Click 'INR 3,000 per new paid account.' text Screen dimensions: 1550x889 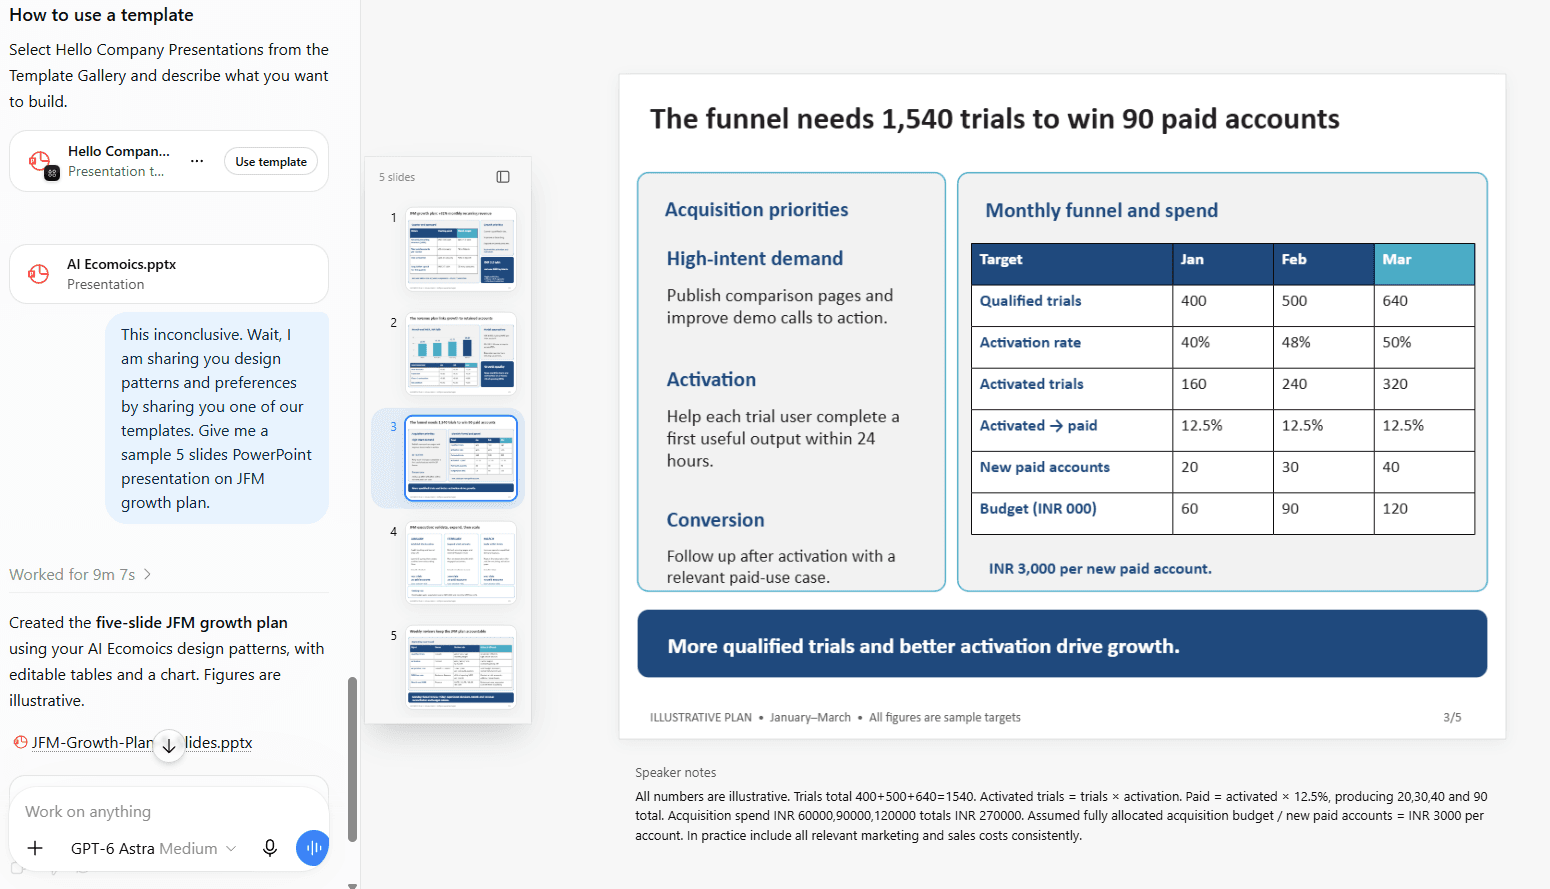tap(1100, 568)
